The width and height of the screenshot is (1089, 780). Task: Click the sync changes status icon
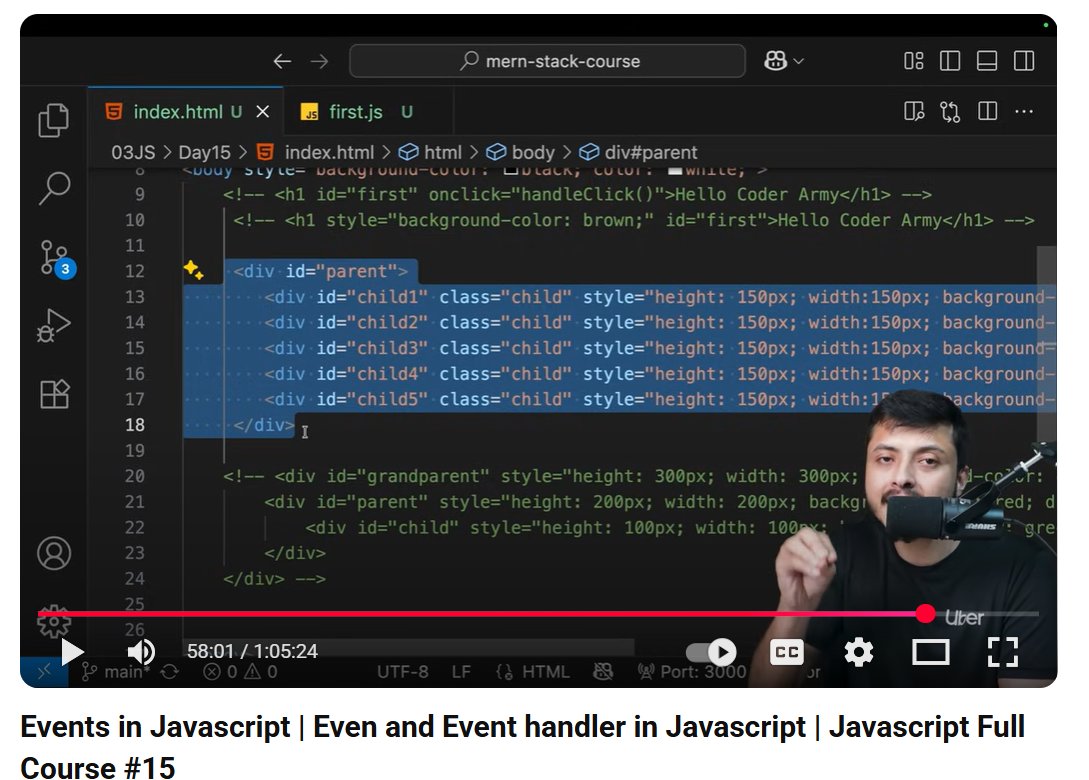point(169,672)
